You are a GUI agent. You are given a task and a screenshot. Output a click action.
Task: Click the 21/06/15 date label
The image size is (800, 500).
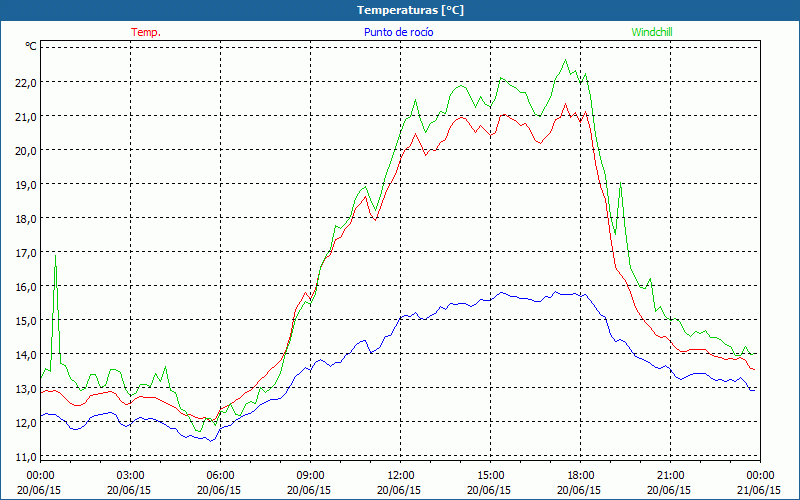[761, 490]
